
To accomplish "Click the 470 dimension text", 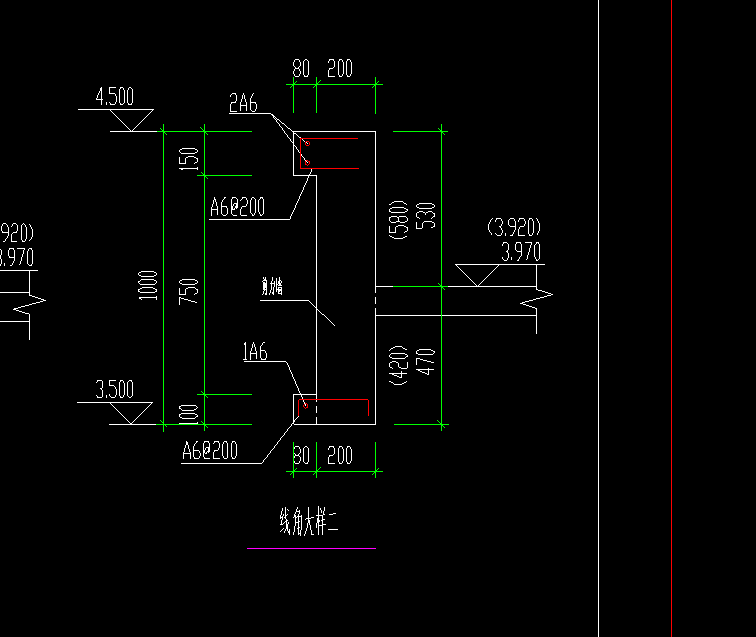I will point(426,362).
